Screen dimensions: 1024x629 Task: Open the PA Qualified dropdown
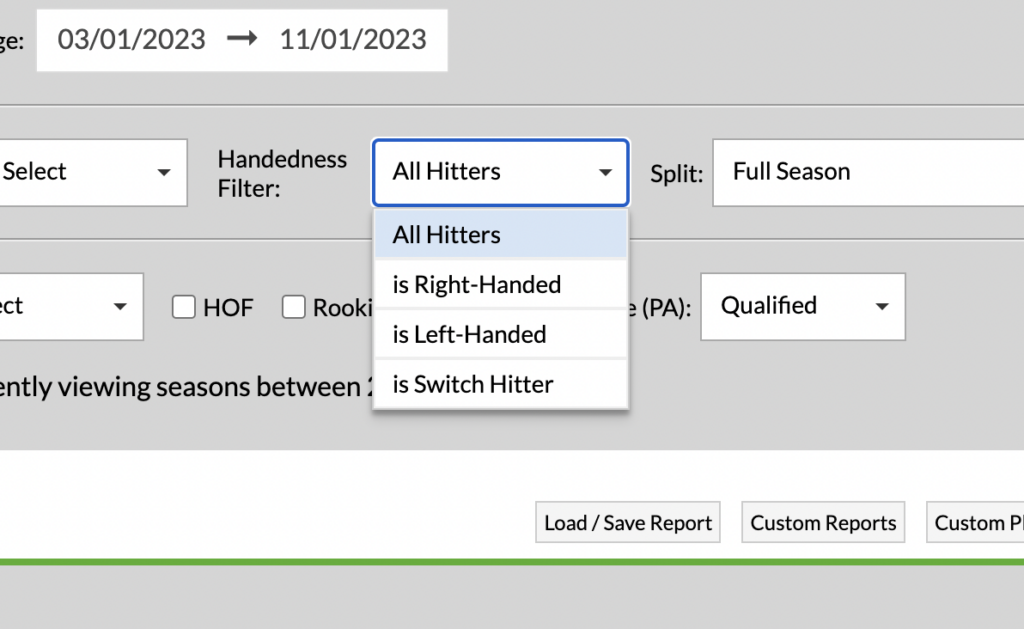pyautogui.click(x=803, y=307)
